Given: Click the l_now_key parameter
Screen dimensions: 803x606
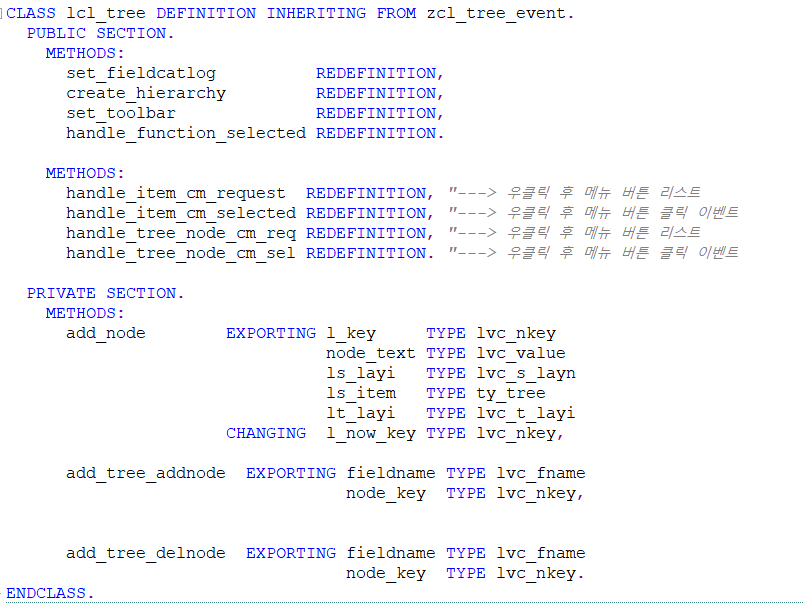Looking at the screenshot, I should pyautogui.click(x=371, y=433).
